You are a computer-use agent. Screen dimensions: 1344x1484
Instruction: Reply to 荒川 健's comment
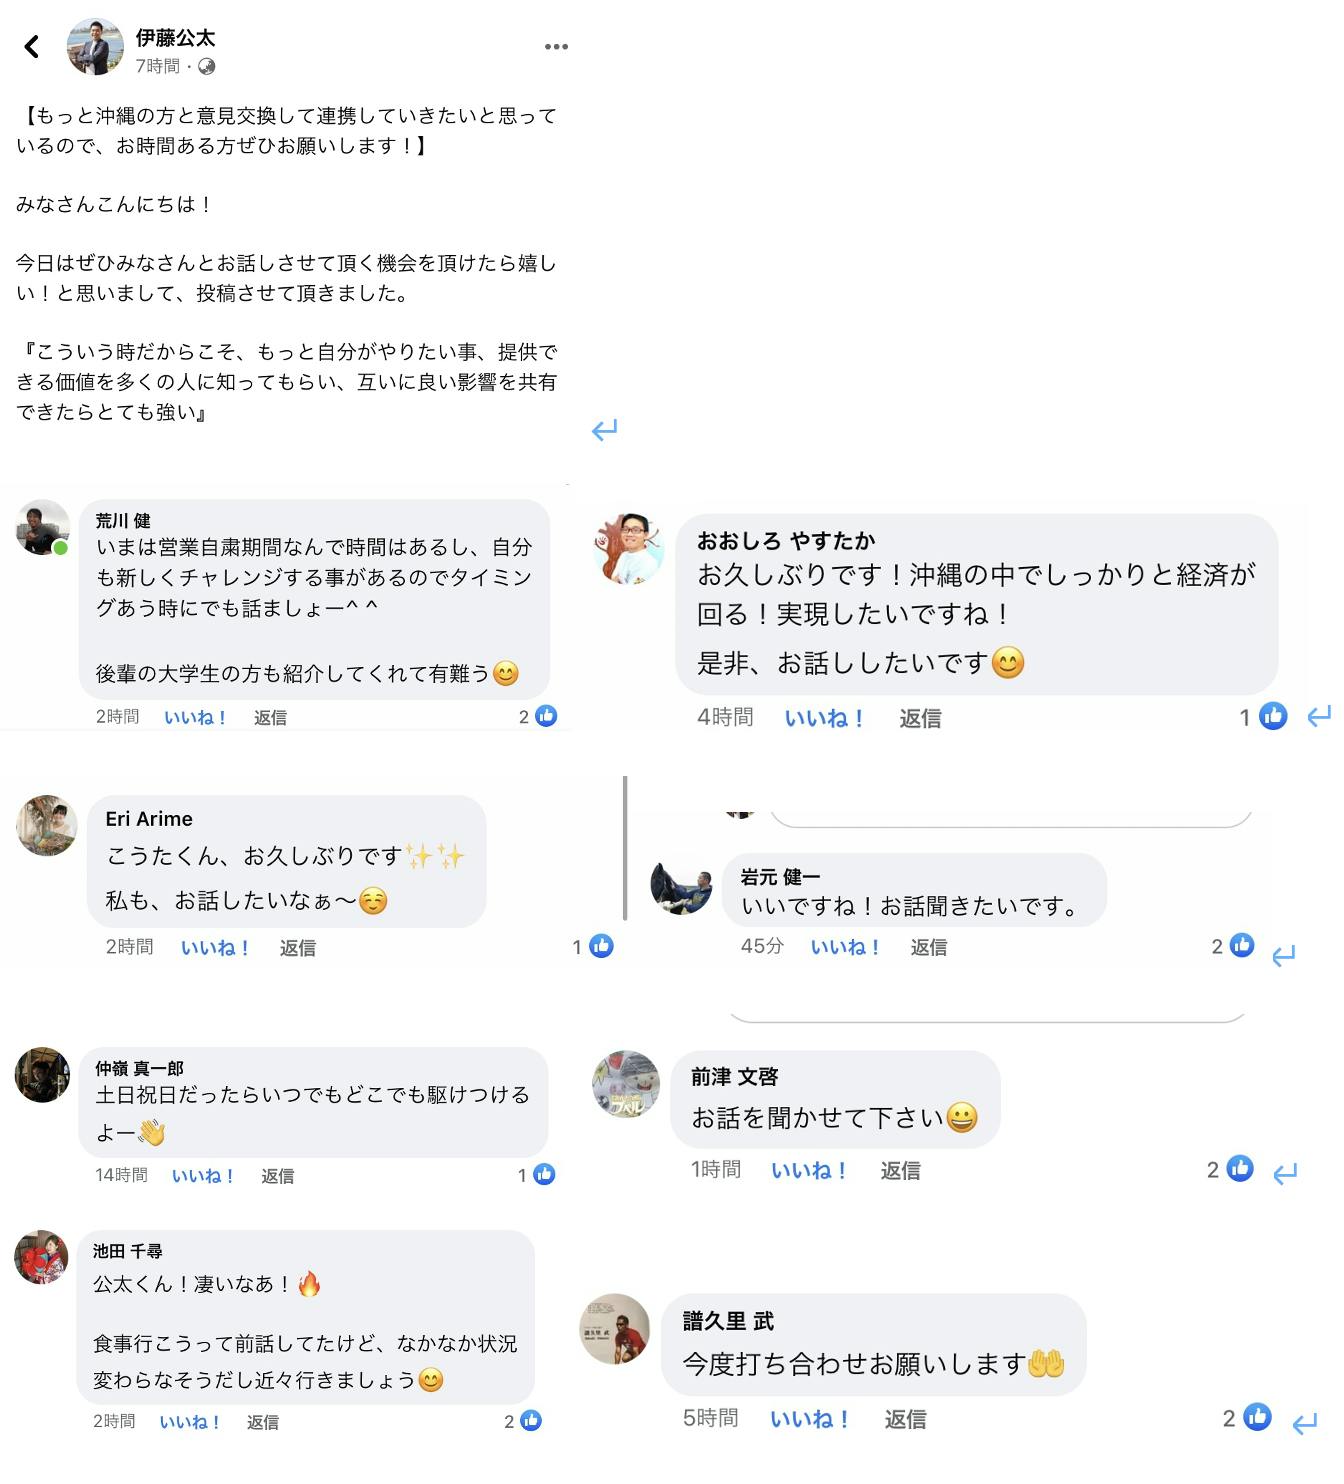pyautogui.click(x=270, y=717)
